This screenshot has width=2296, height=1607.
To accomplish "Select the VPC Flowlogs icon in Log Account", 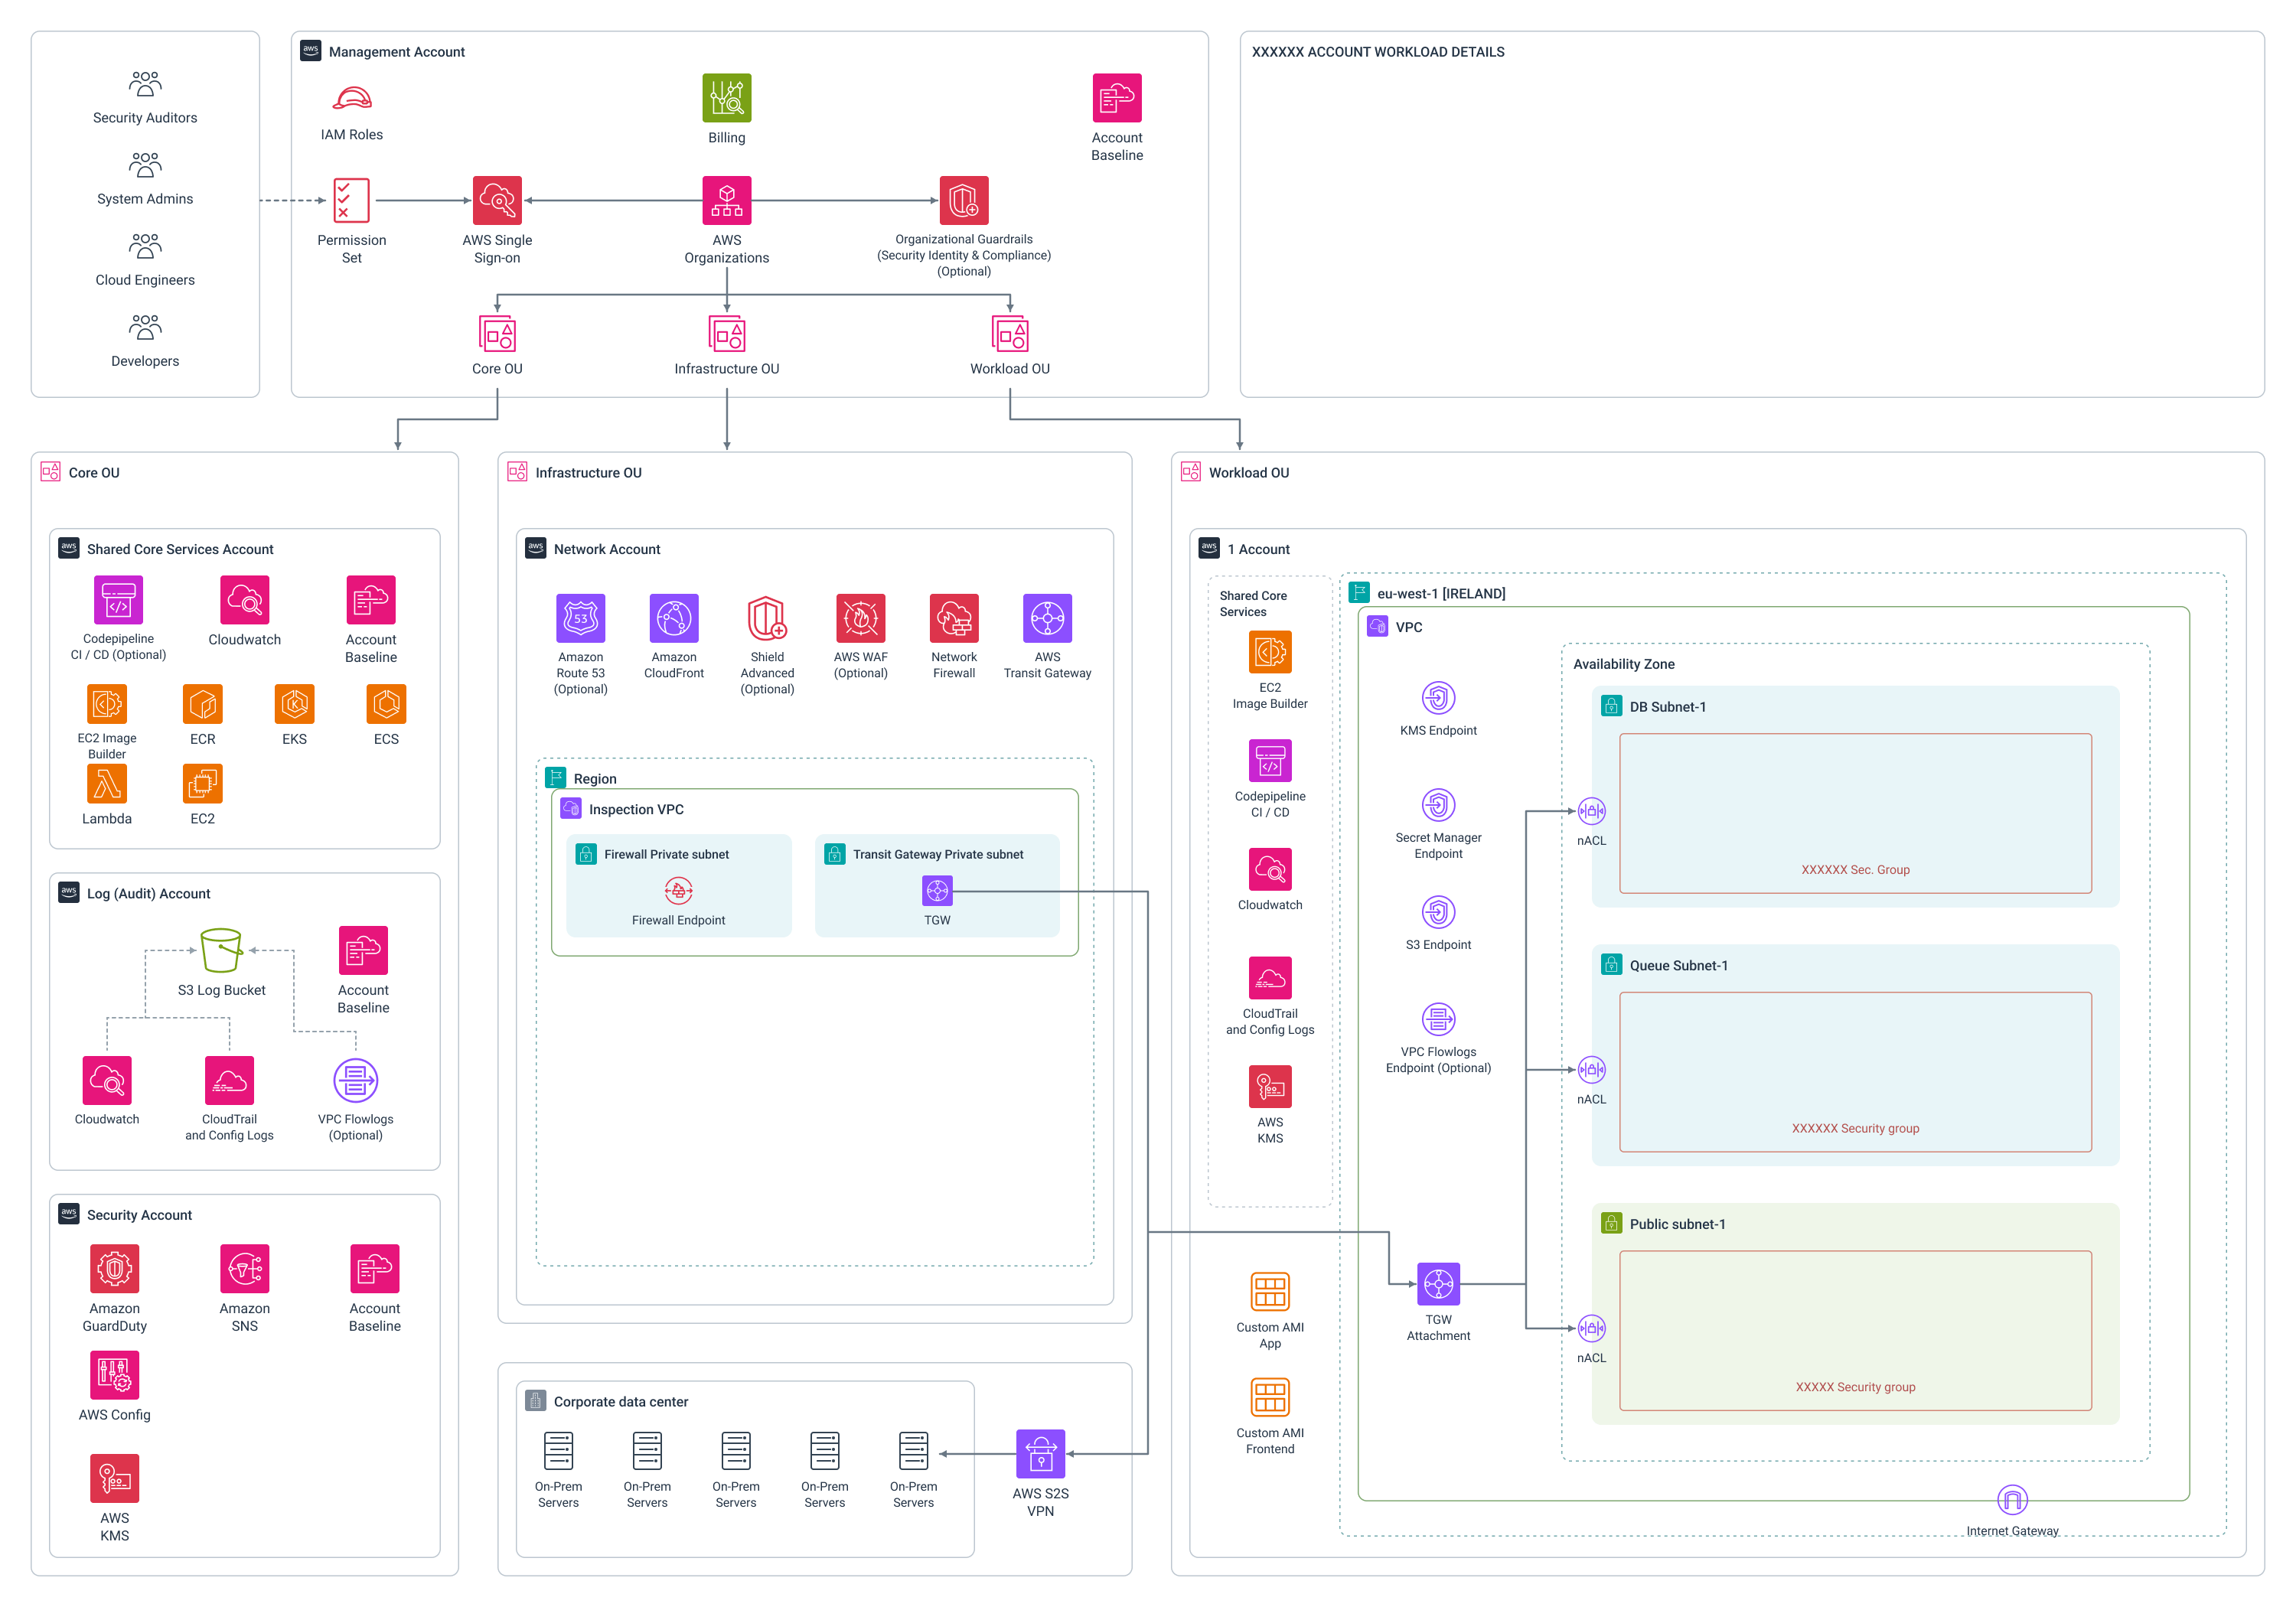I will [x=356, y=1081].
